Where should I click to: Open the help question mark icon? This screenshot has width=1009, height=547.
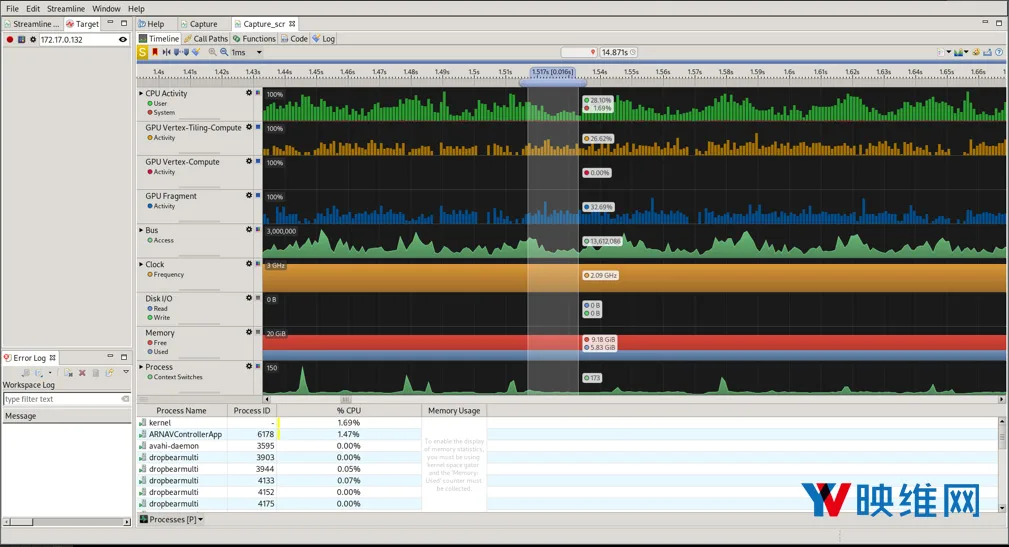click(999, 52)
